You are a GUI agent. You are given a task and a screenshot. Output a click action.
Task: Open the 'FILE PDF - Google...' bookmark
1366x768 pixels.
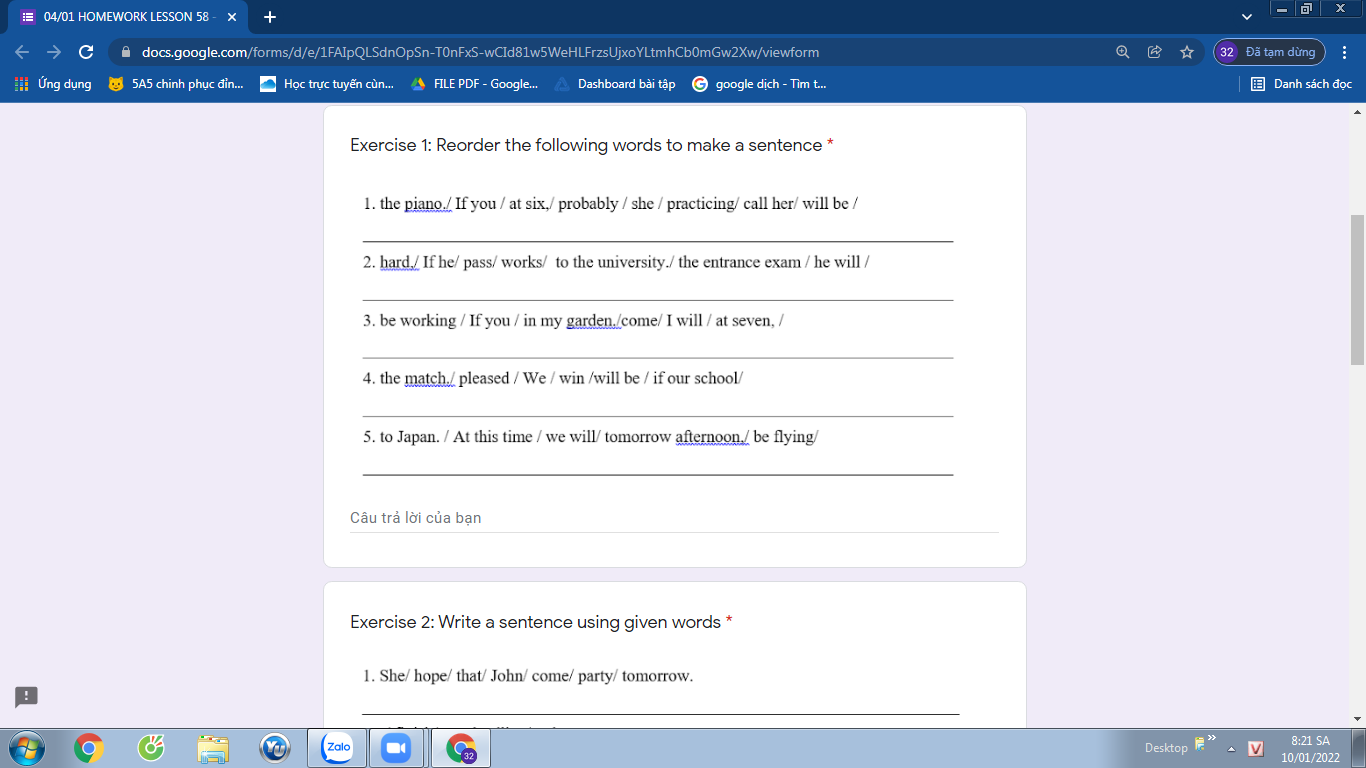[475, 84]
